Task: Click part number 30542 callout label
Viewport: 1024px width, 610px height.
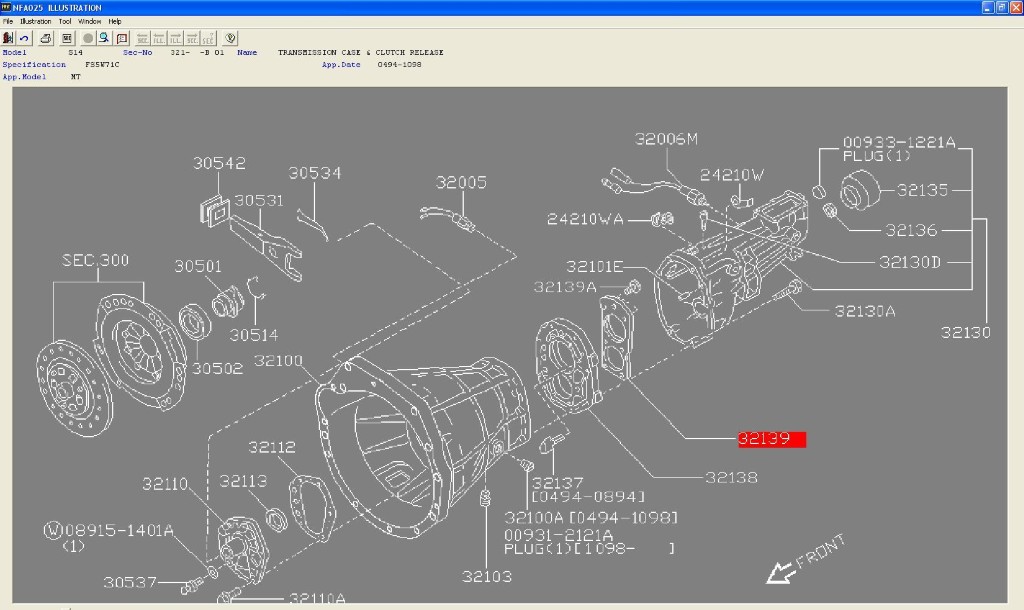Action: tap(219, 164)
